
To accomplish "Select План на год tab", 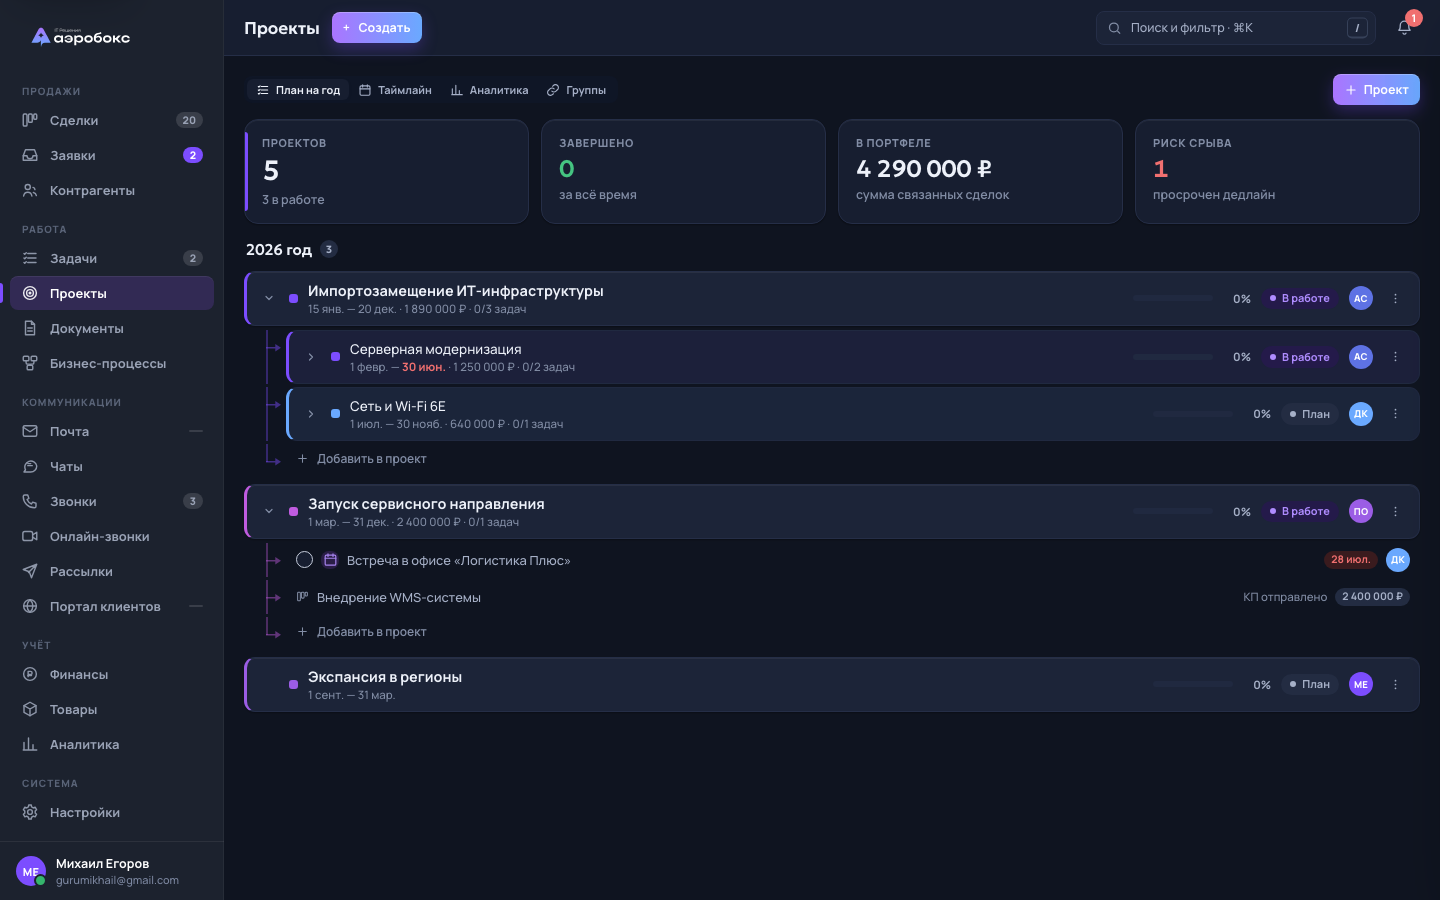I will point(298,90).
